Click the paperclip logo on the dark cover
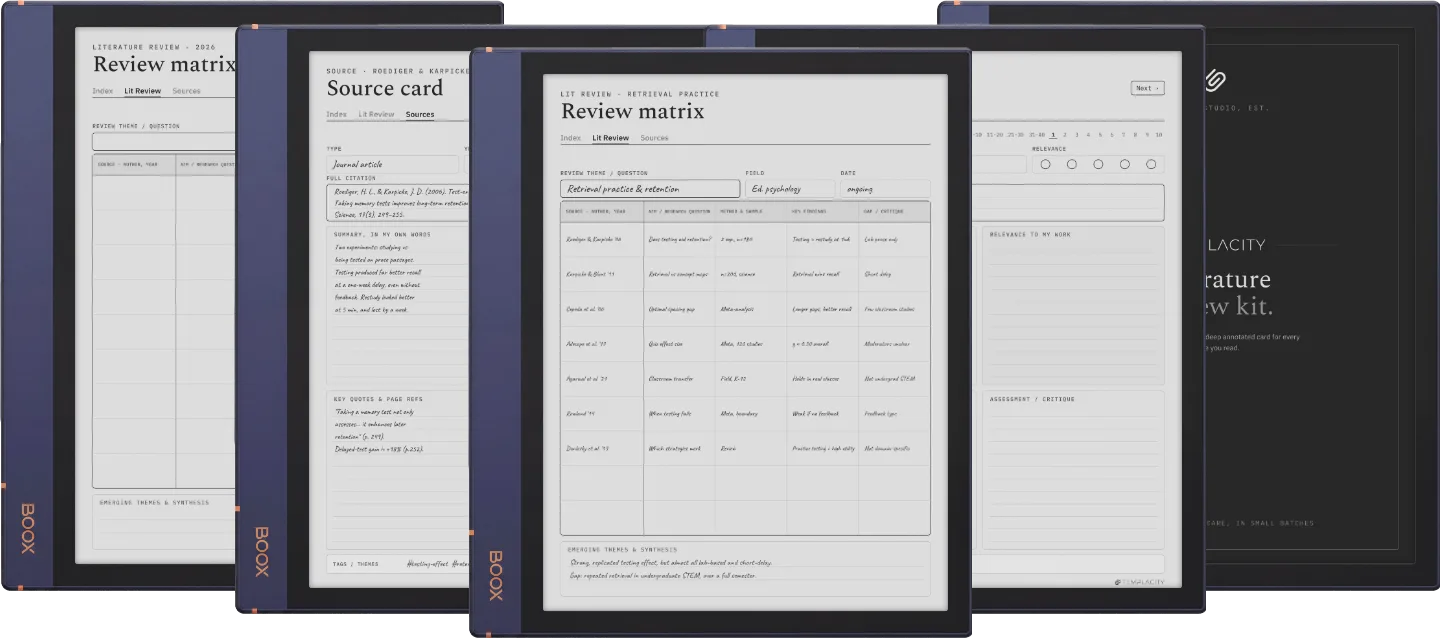 [x=1215, y=81]
